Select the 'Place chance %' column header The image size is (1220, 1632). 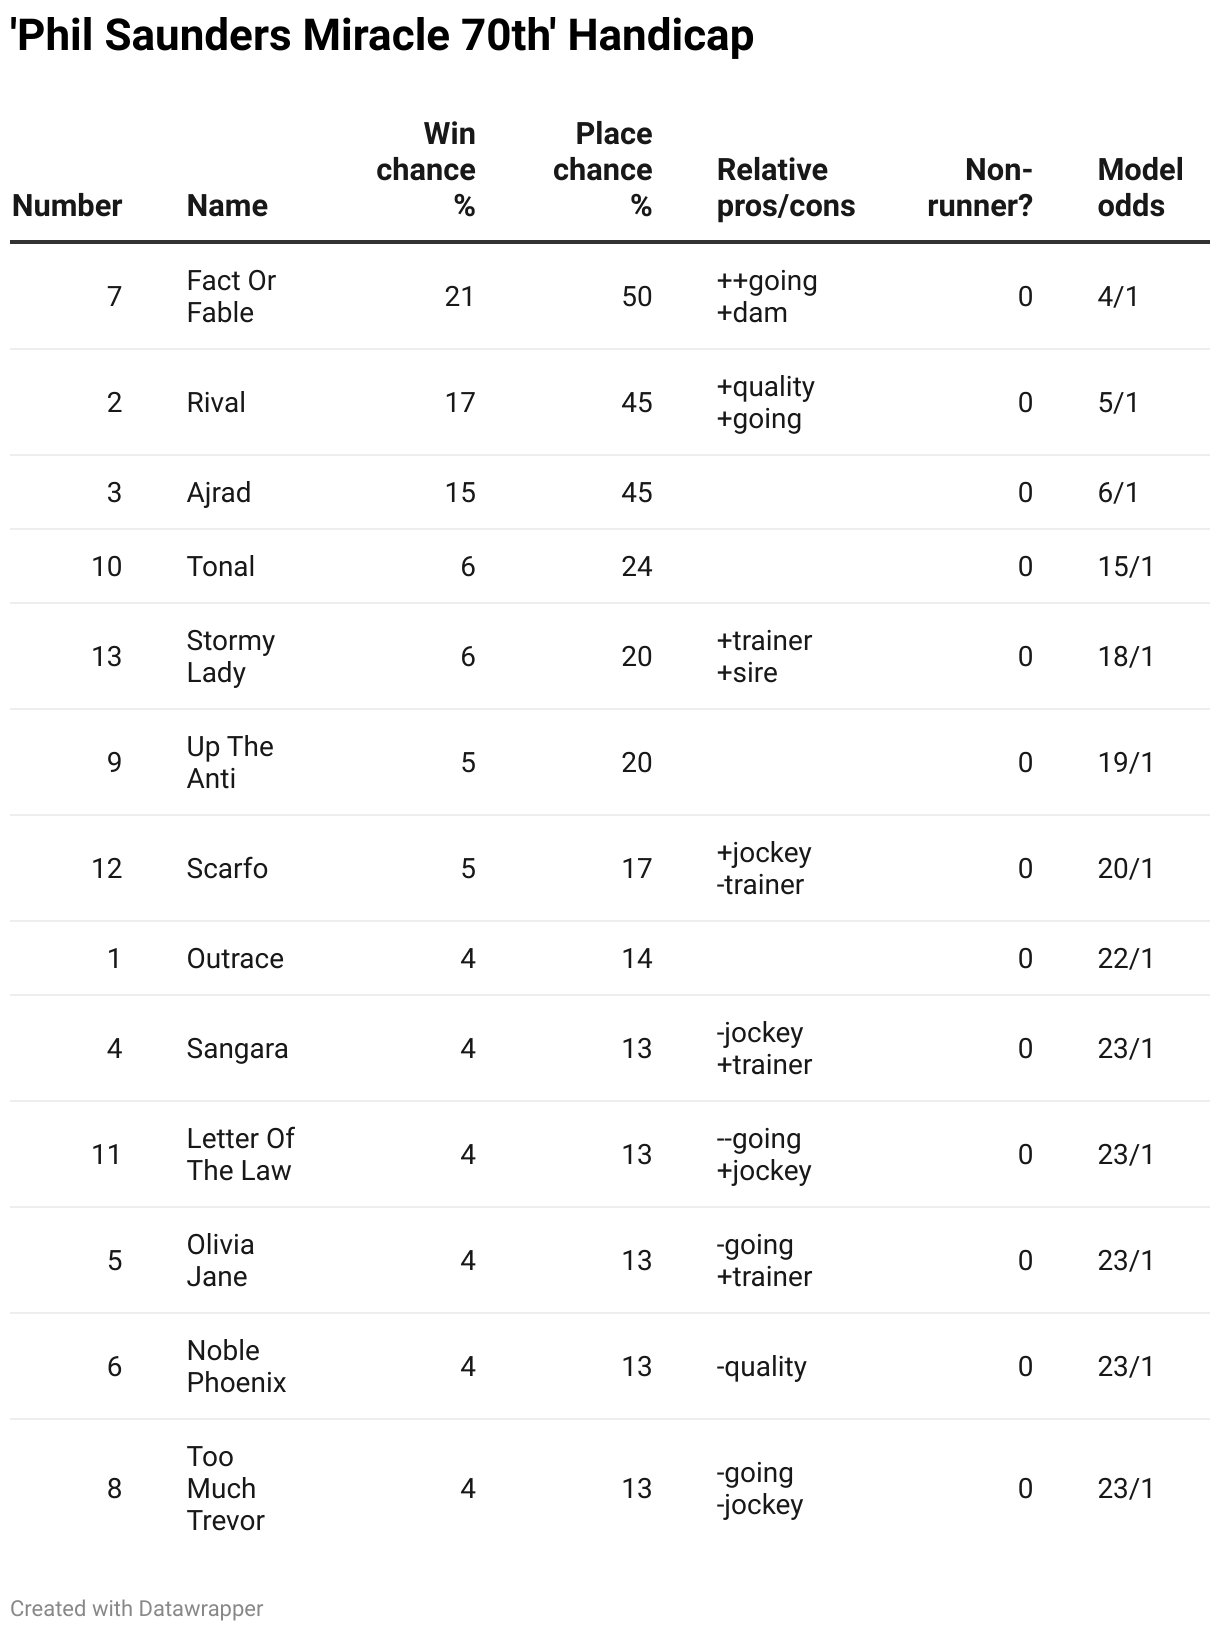pos(603,170)
